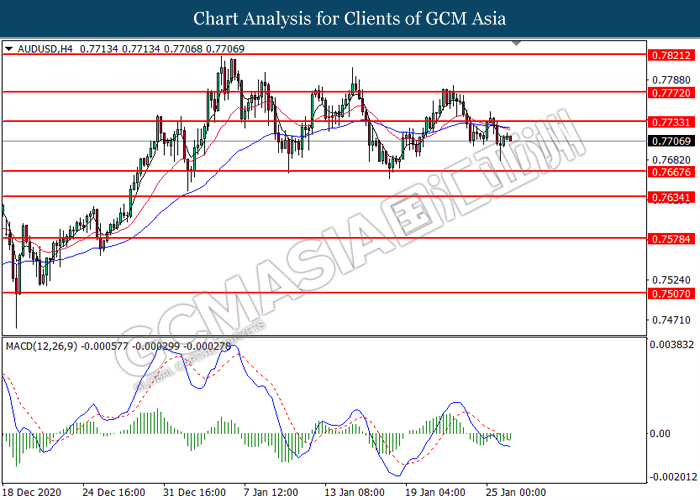
Task: Click the MACD zero level 0.00 label
Action: [x=660, y=433]
